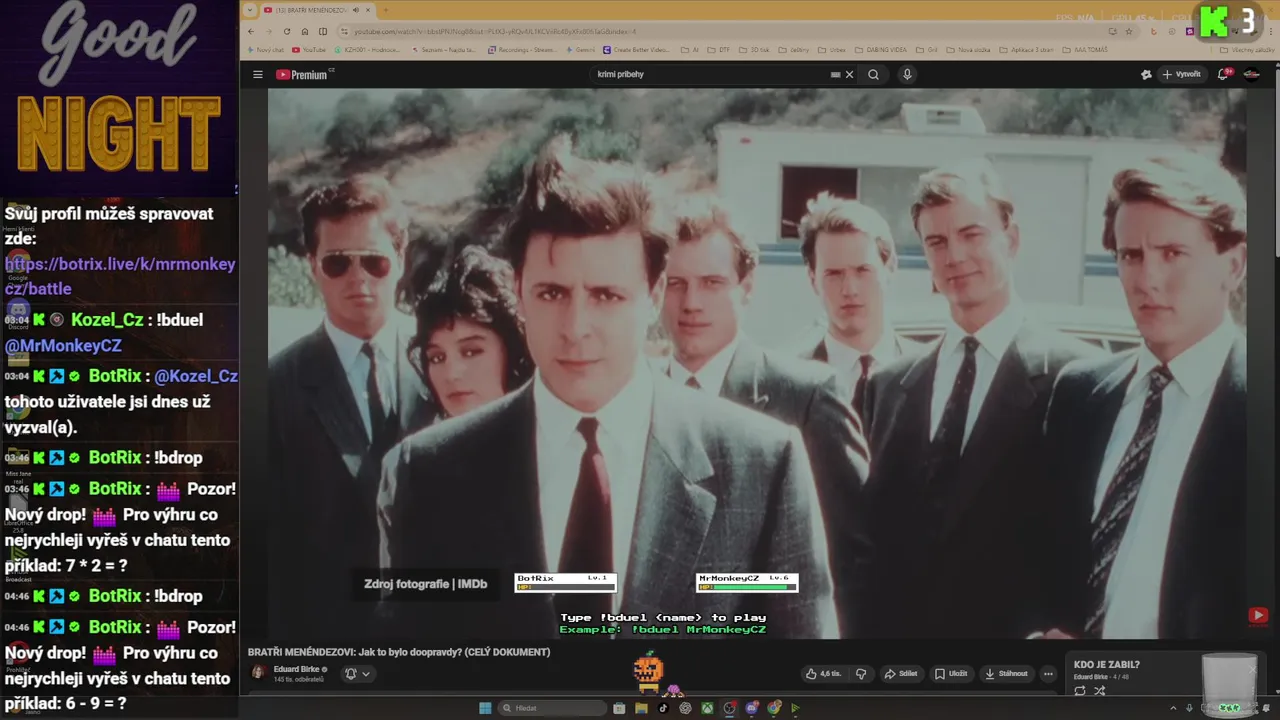Click the Vytvořit create button
The width and height of the screenshot is (1280, 720).
1181,74
